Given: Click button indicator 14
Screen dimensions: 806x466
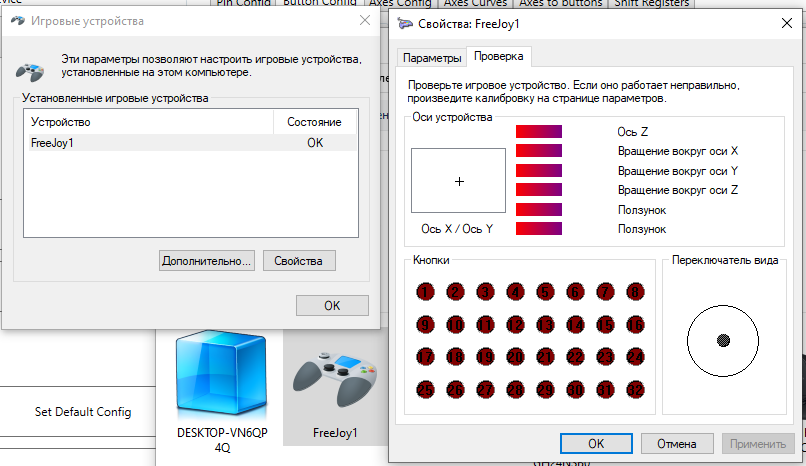Looking at the screenshot, I should pyautogui.click(x=575, y=325).
